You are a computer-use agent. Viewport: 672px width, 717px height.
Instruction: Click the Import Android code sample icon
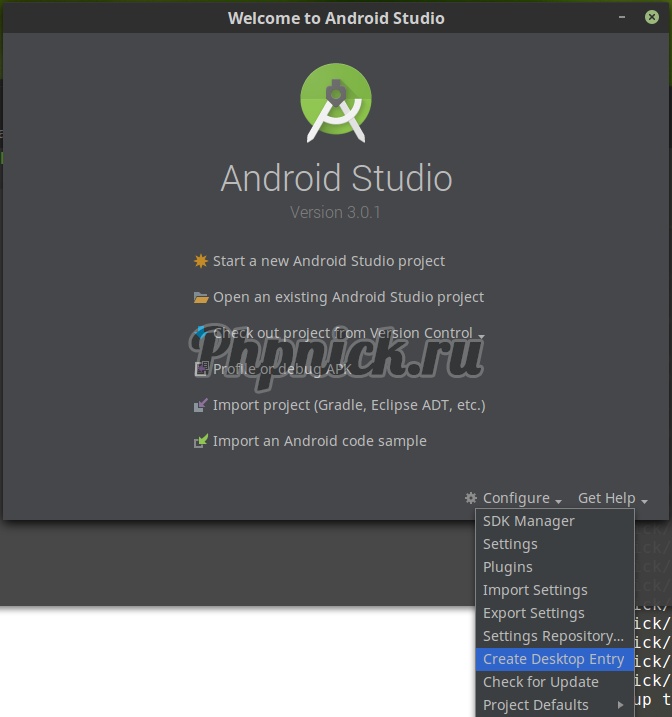click(x=200, y=441)
